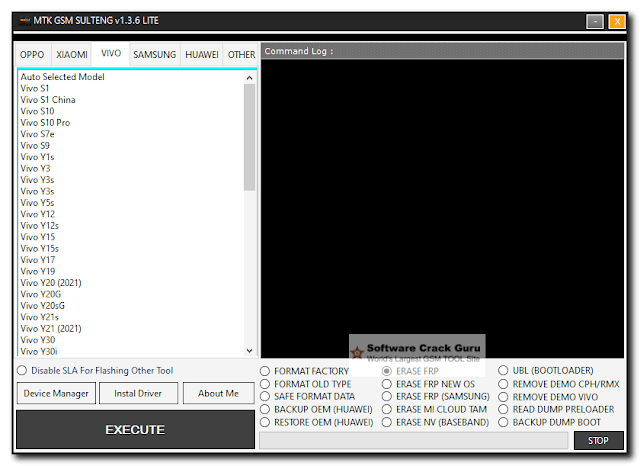This screenshot has width=640, height=466.
Task: Minimize the MTK GSM SULTENG window
Action: click(x=595, y=21)
